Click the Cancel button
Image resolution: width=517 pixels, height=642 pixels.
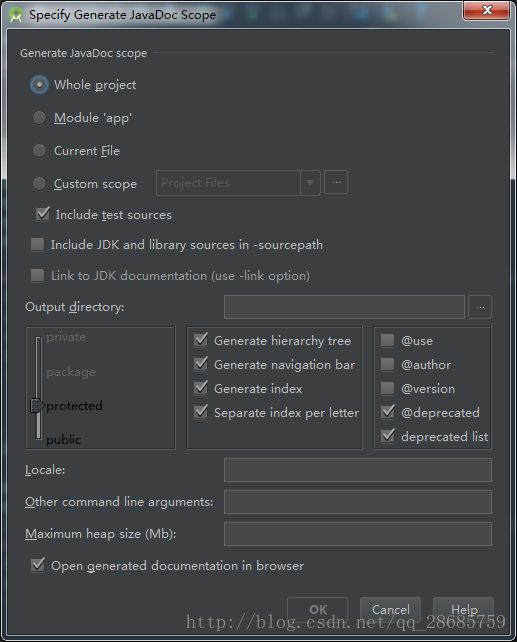pos(391,610)
